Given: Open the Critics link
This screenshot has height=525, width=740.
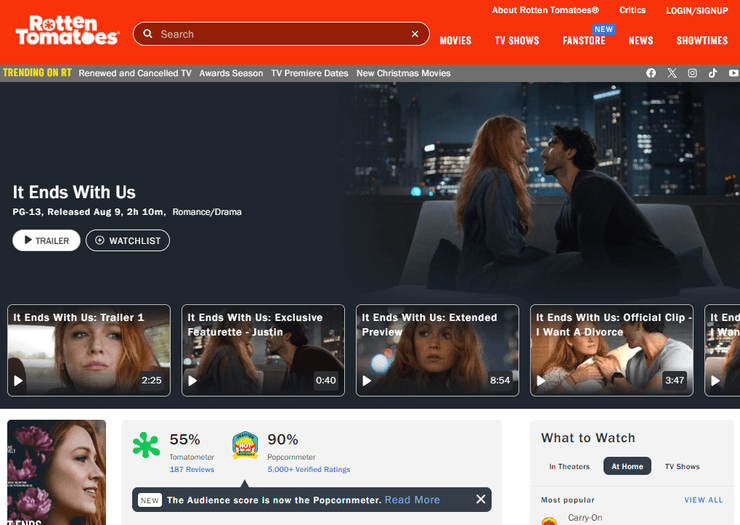Looking at the screenshot, I should point(632,10).
